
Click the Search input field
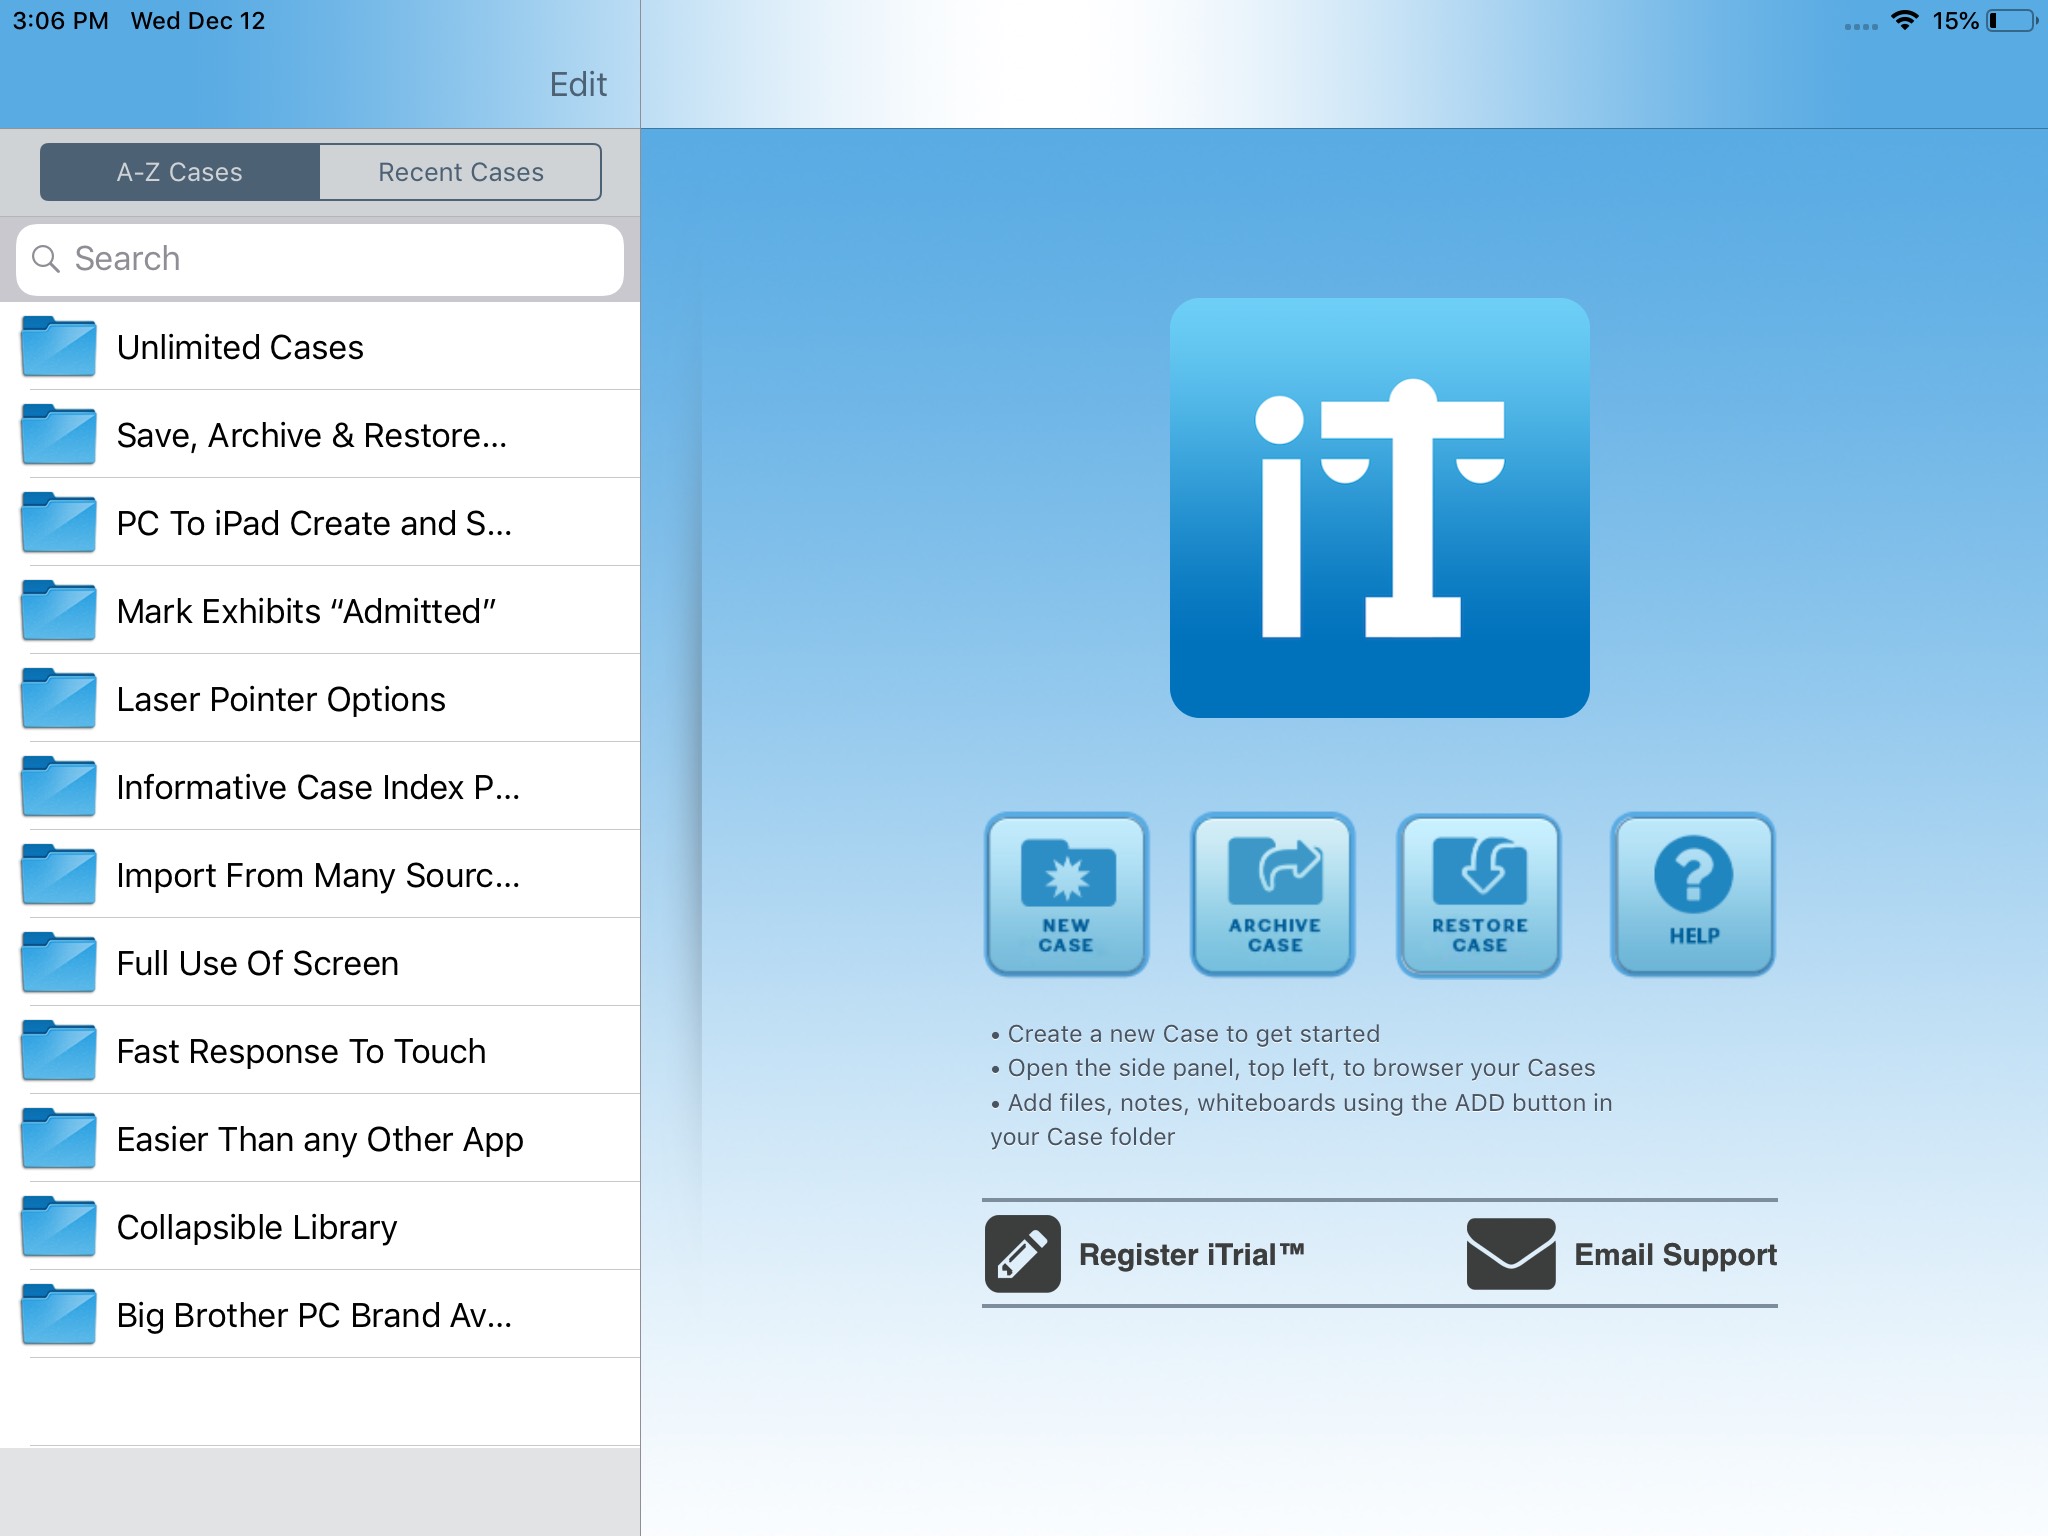click(318, 257)
